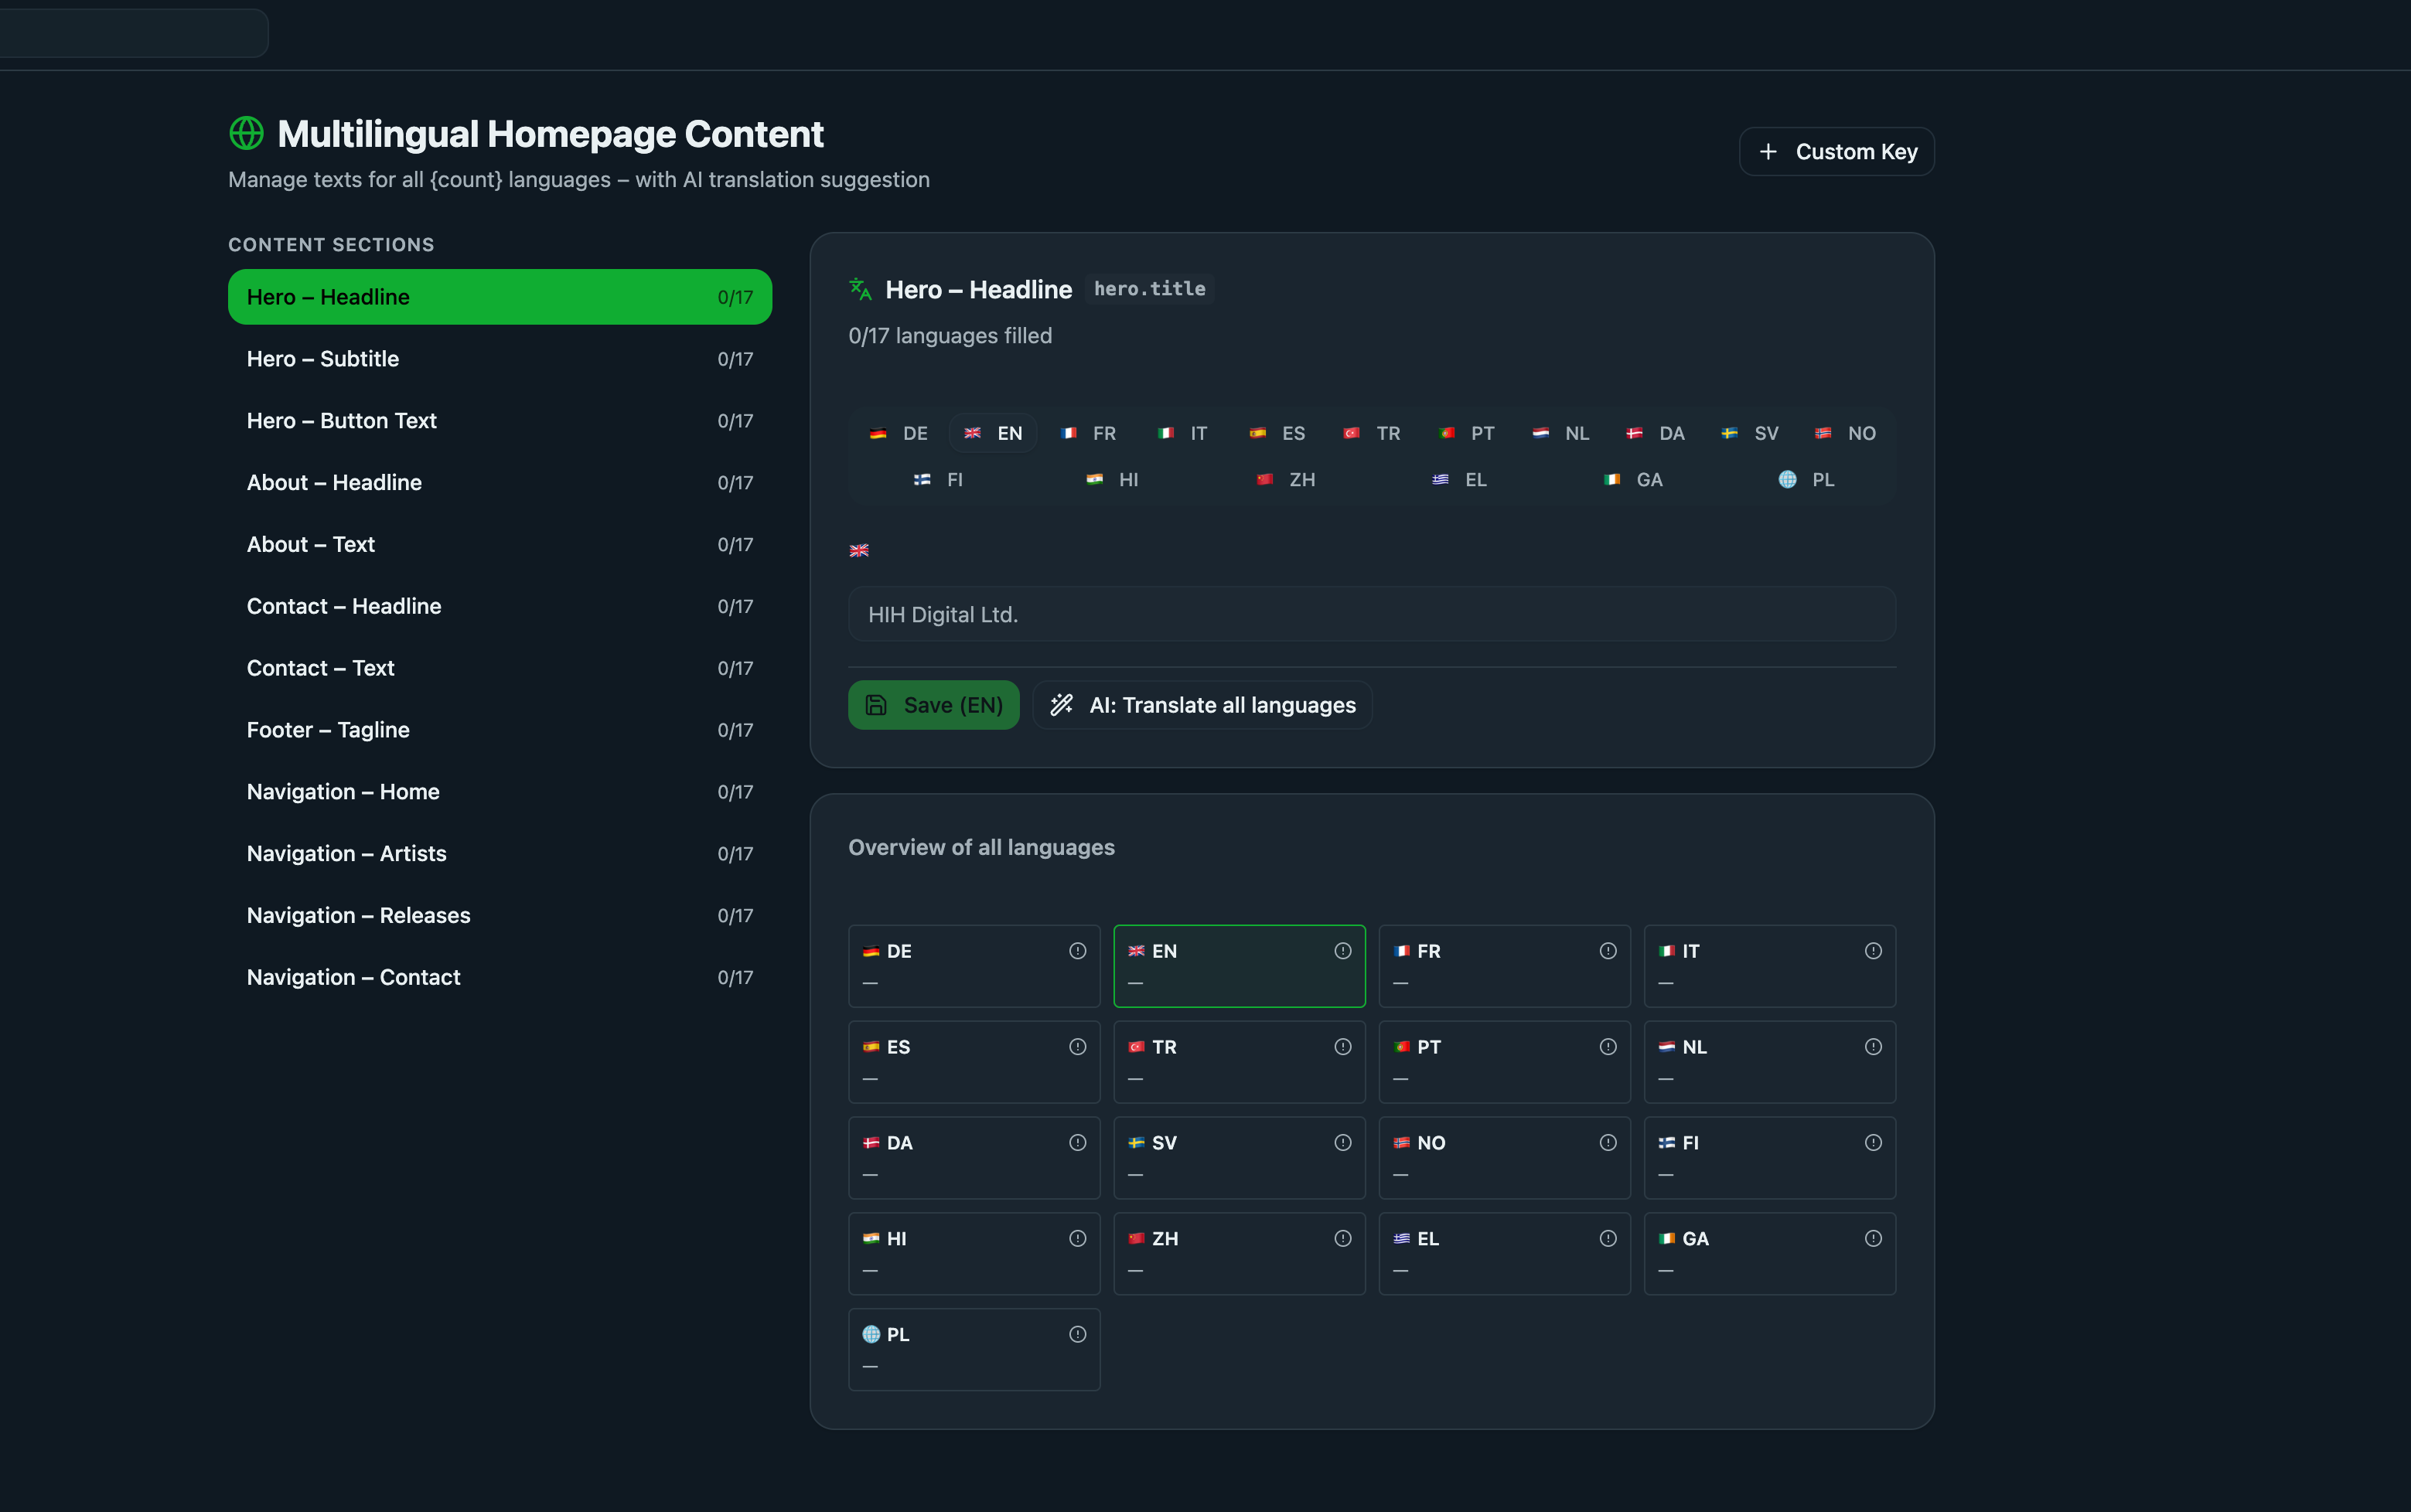
Task: Click the translate icon next to Hero – Headline
Action: pyautogui.click(x=860, y=289)
